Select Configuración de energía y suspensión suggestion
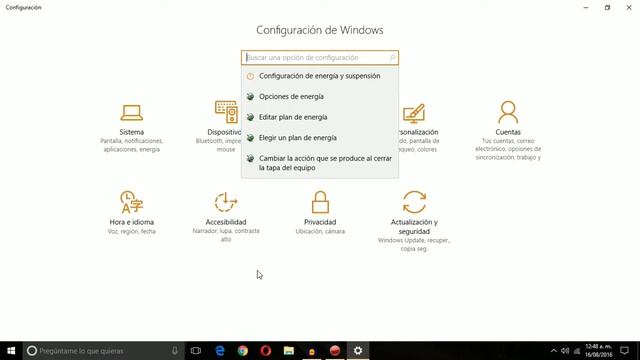The height and width of the screenshot is (360, 640). click(320, 76)
